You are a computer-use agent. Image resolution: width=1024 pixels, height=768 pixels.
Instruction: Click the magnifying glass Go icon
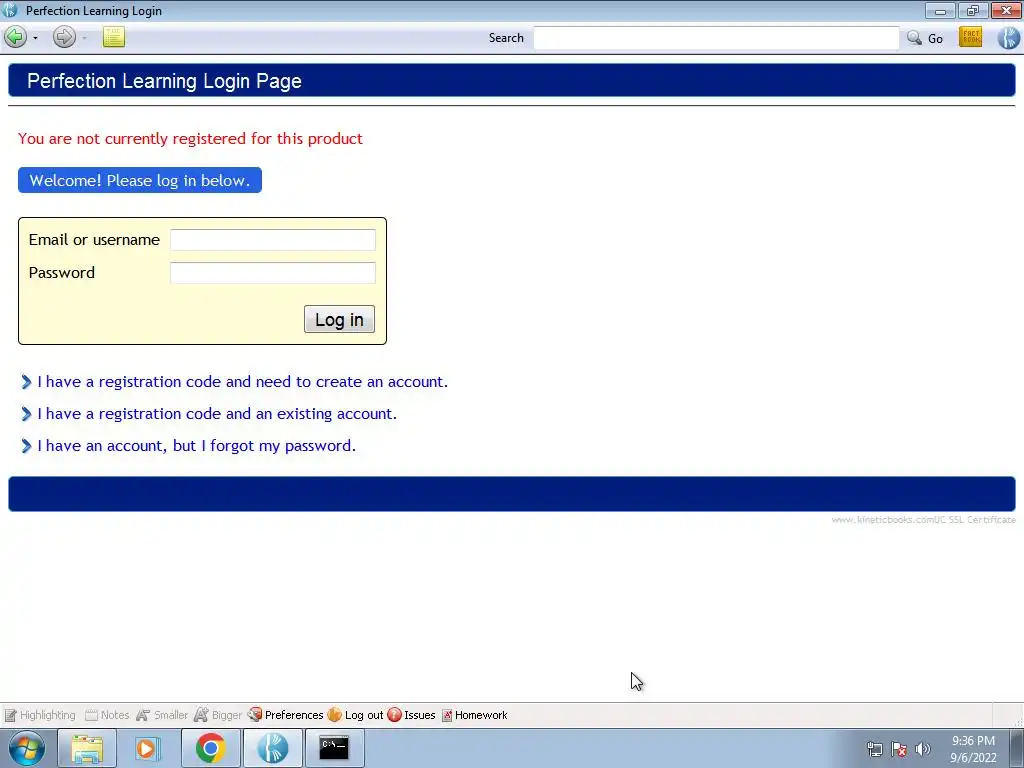click(914, 38)
